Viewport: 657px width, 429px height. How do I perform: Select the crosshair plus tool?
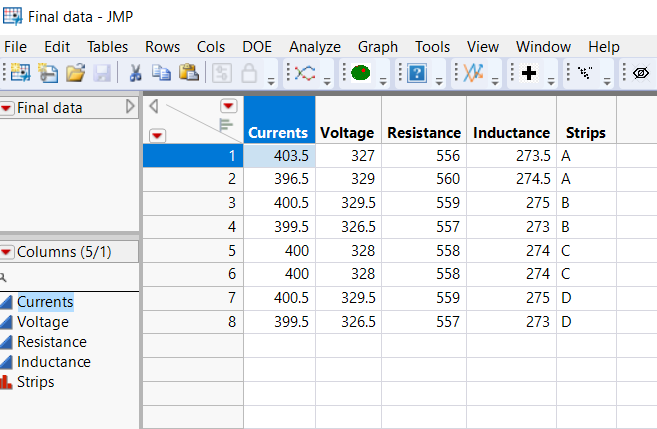(531, 73)
